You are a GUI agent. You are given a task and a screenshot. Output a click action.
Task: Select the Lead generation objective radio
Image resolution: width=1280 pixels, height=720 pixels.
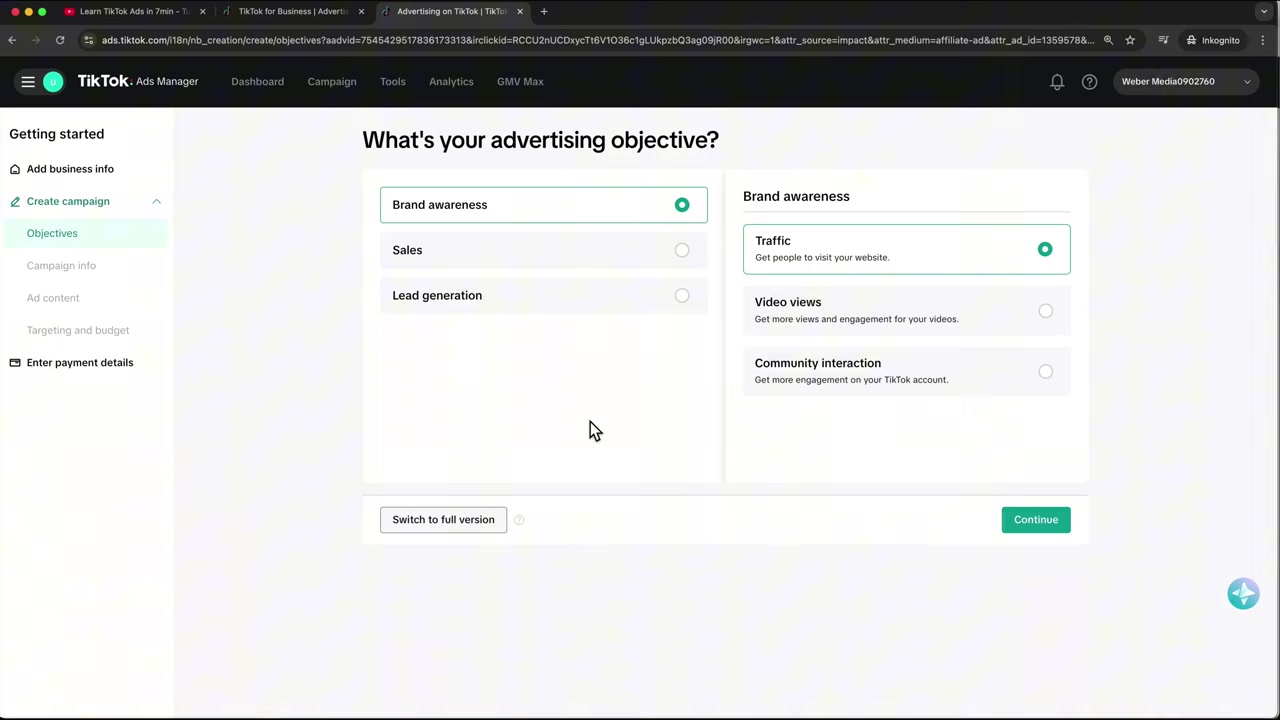(x=682, y=296)
